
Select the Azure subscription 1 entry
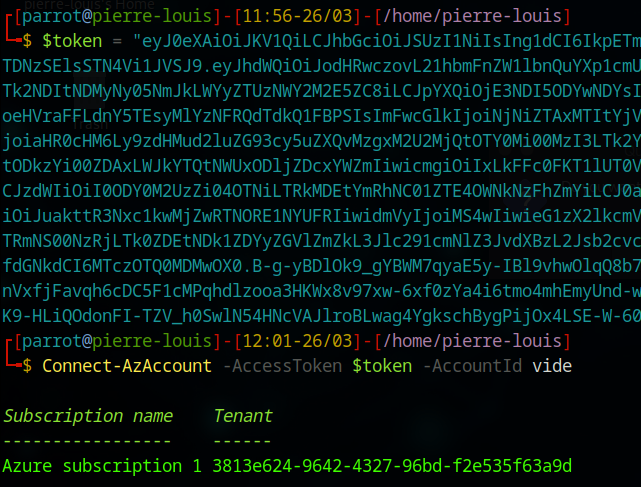click(102, 466)
